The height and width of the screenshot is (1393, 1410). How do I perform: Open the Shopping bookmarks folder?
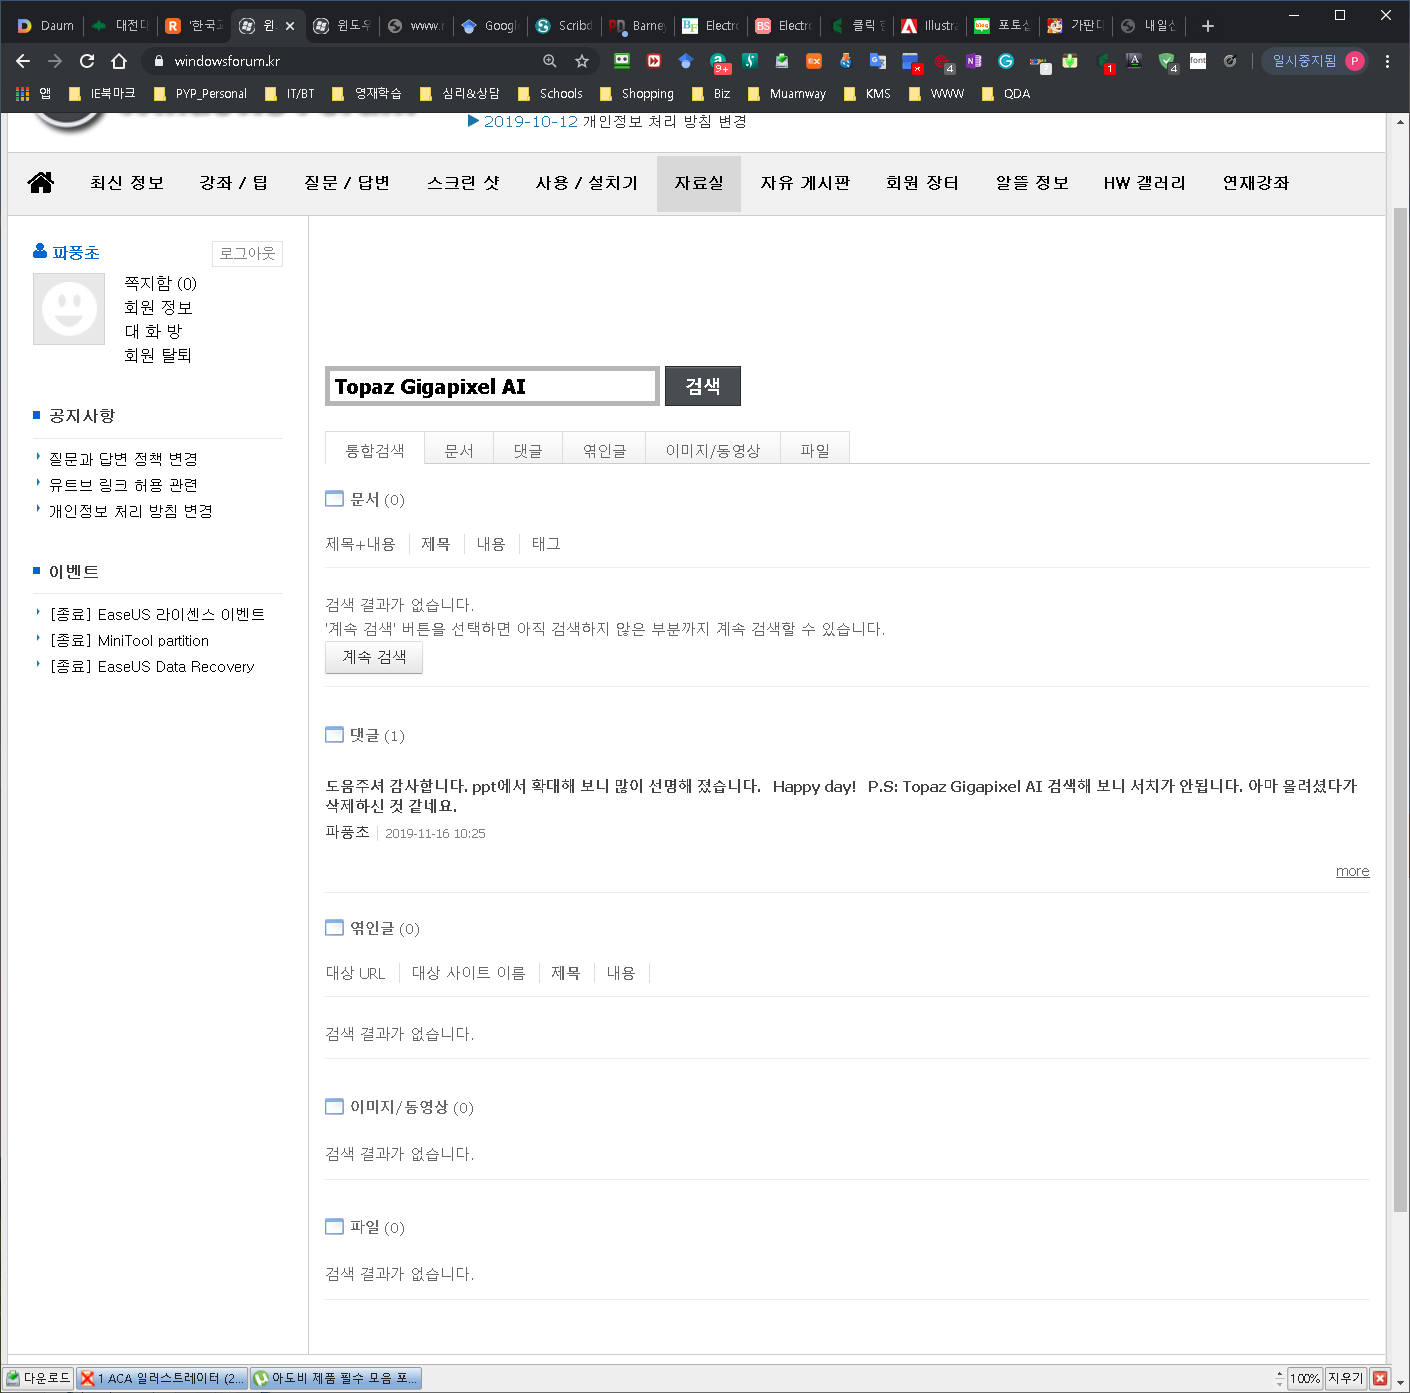click(x=637, y=94)
